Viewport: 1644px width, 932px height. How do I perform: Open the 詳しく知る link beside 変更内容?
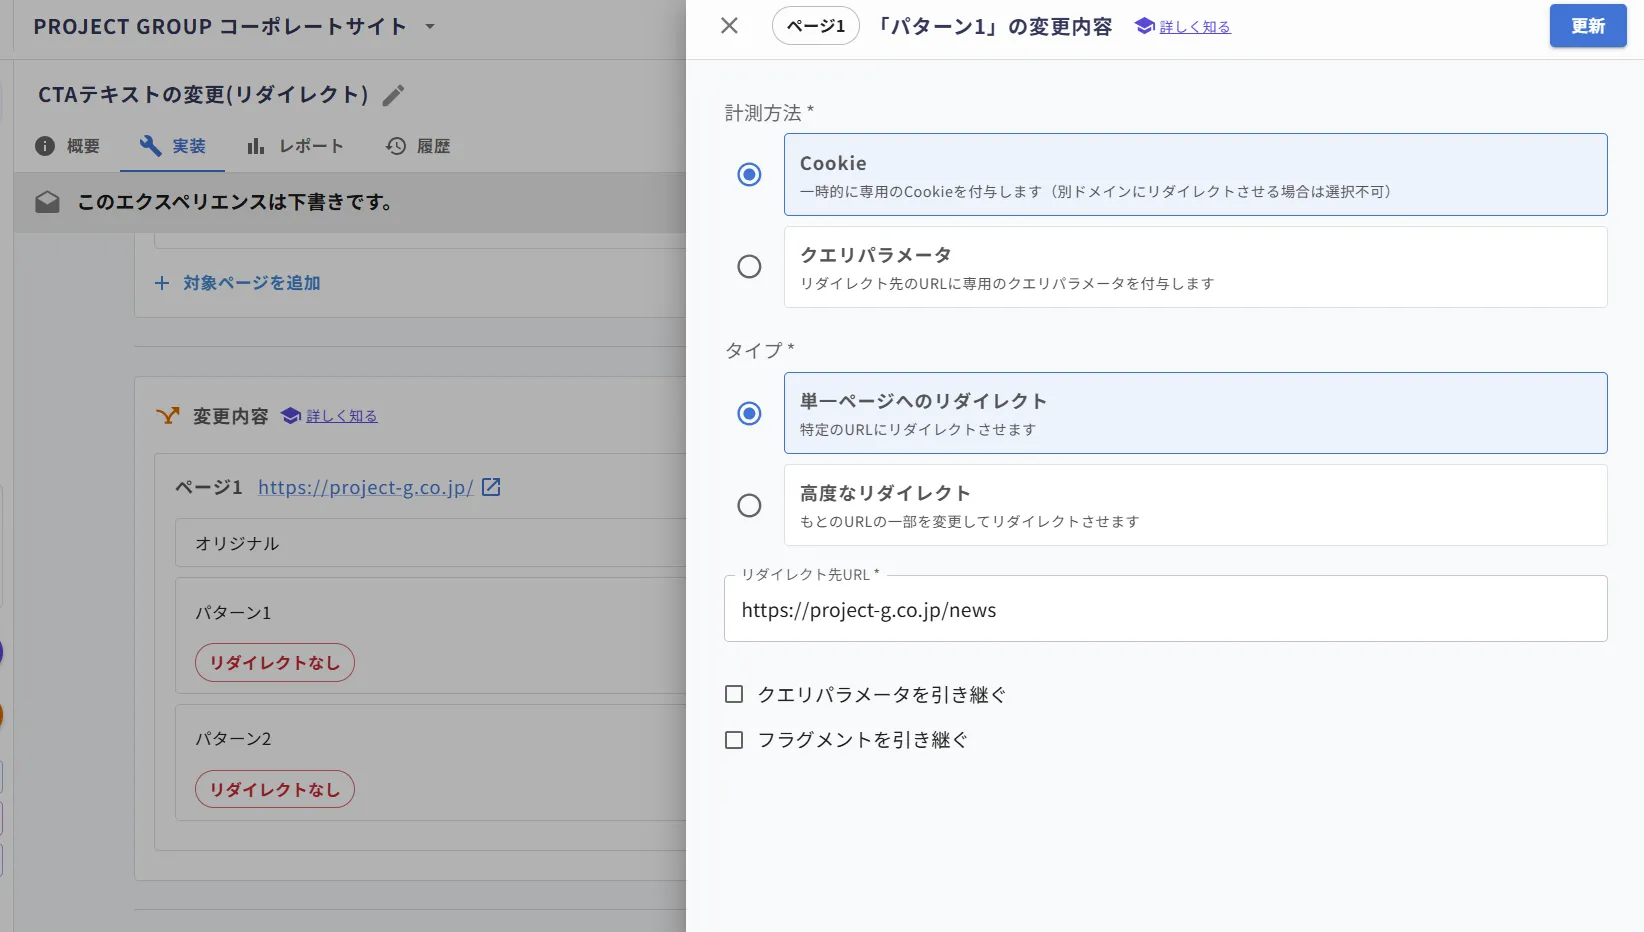tap(341, 416)
